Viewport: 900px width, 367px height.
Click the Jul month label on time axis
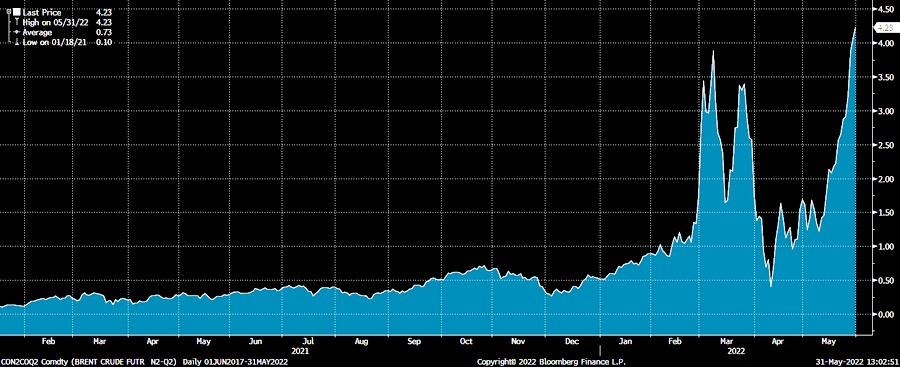click(x=308, y=341)
